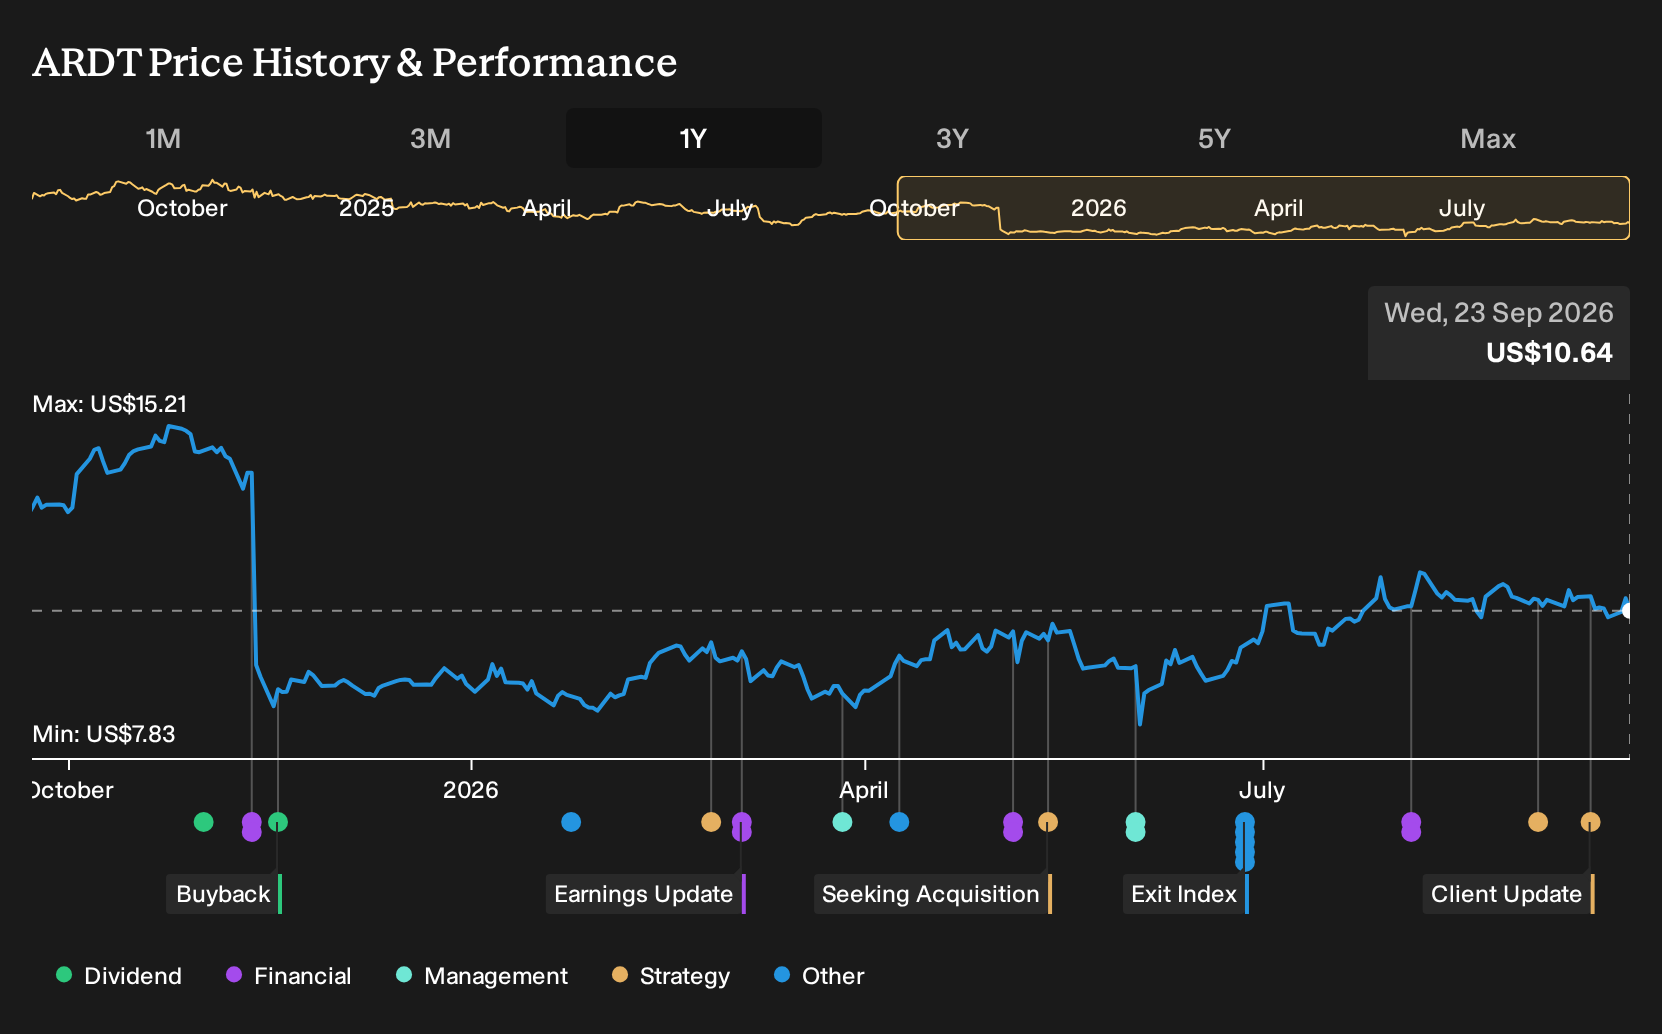
Task: Toggle the Dividend legend filter
Action: coord(119,976)
